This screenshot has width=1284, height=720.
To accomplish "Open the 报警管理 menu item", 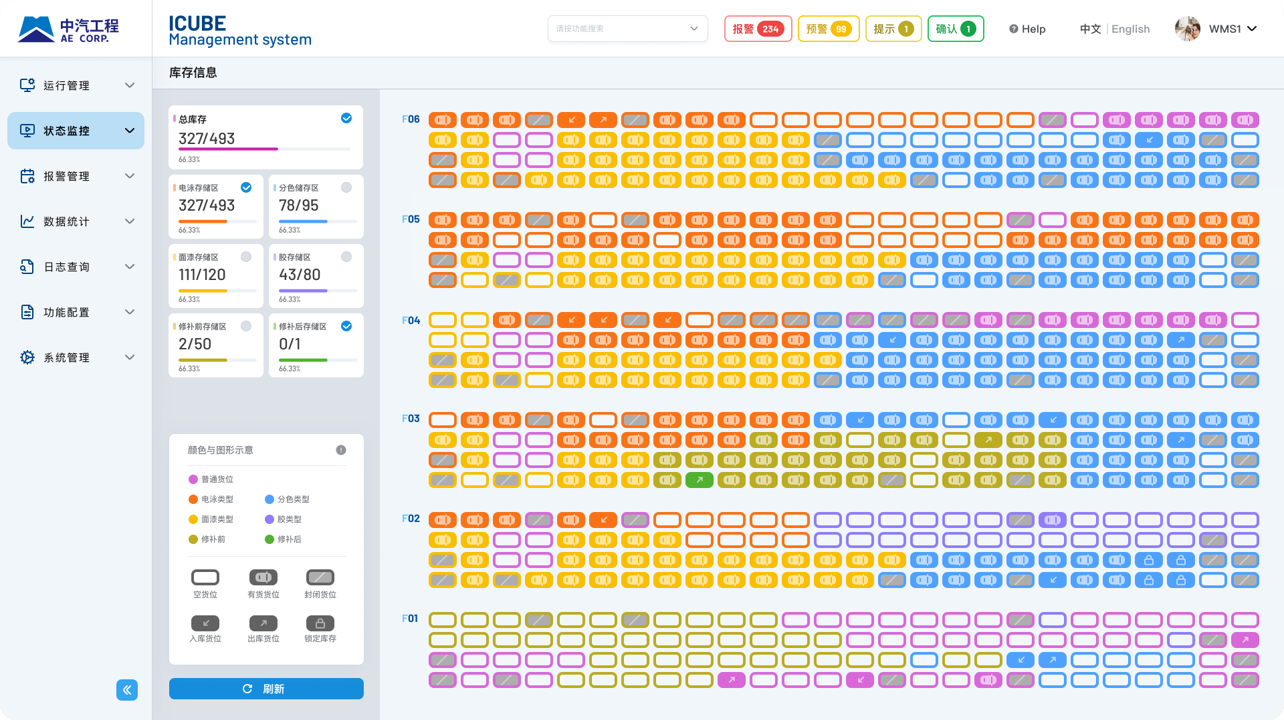I will point(76,176).
